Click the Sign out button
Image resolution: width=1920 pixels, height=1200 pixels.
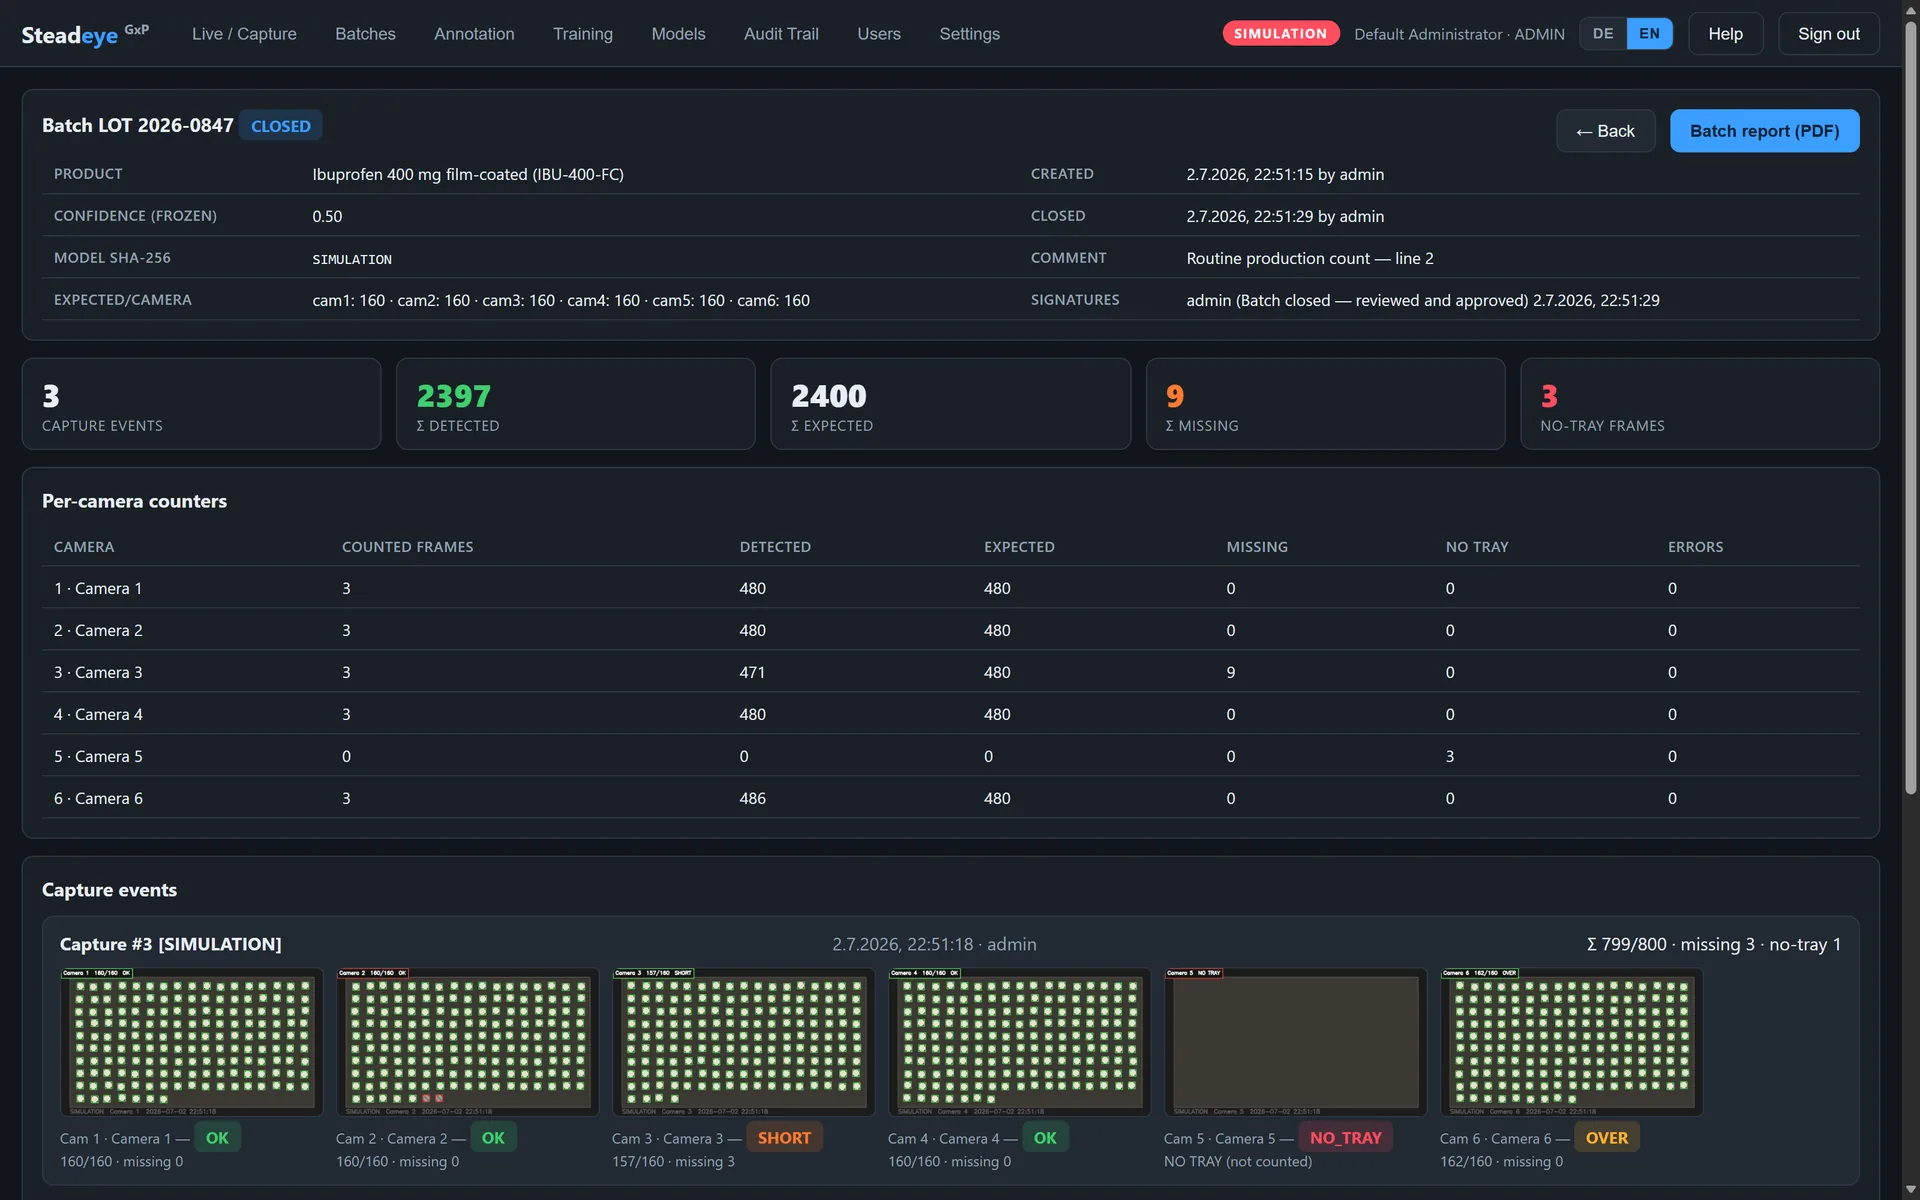click(1828, 34)
